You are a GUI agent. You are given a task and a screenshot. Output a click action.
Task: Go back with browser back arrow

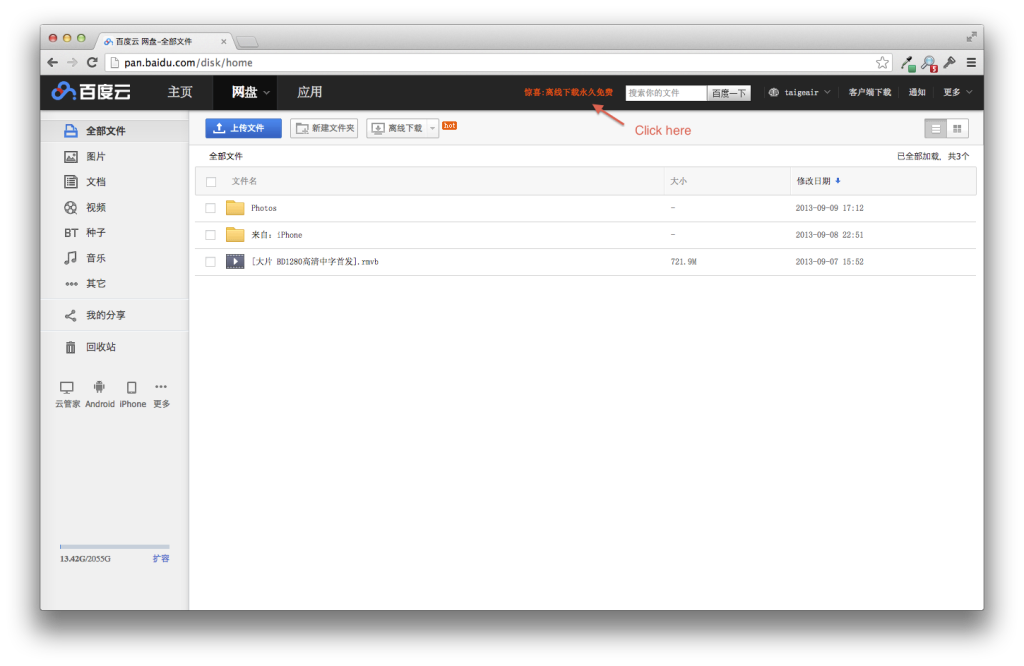pos(53,63)
